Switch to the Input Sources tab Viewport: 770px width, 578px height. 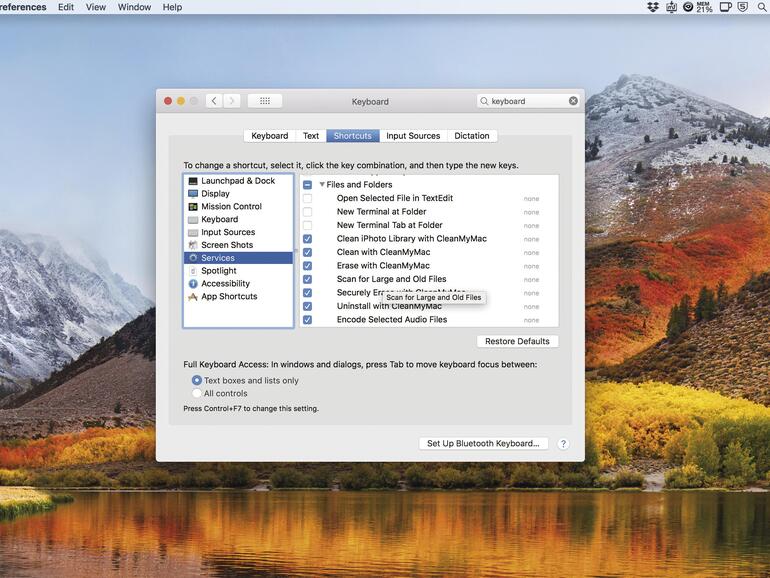click(413, 136)
